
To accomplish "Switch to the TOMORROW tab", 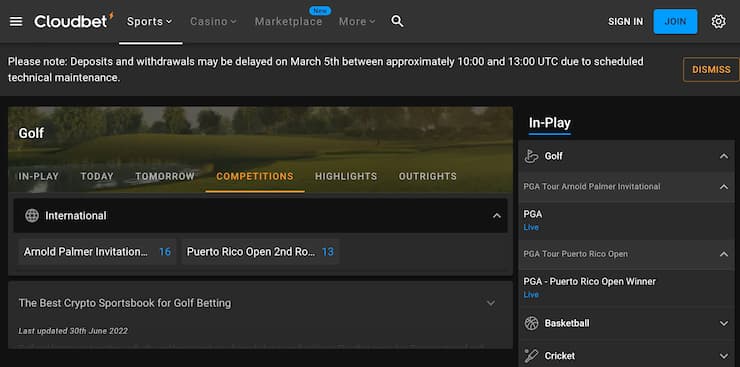I will click(165, 176).
